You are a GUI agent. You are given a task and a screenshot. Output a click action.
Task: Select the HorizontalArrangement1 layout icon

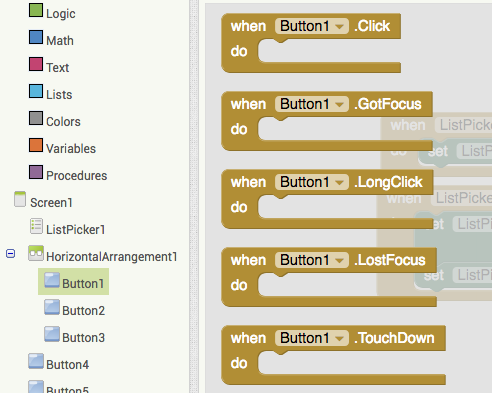point(36,253)
